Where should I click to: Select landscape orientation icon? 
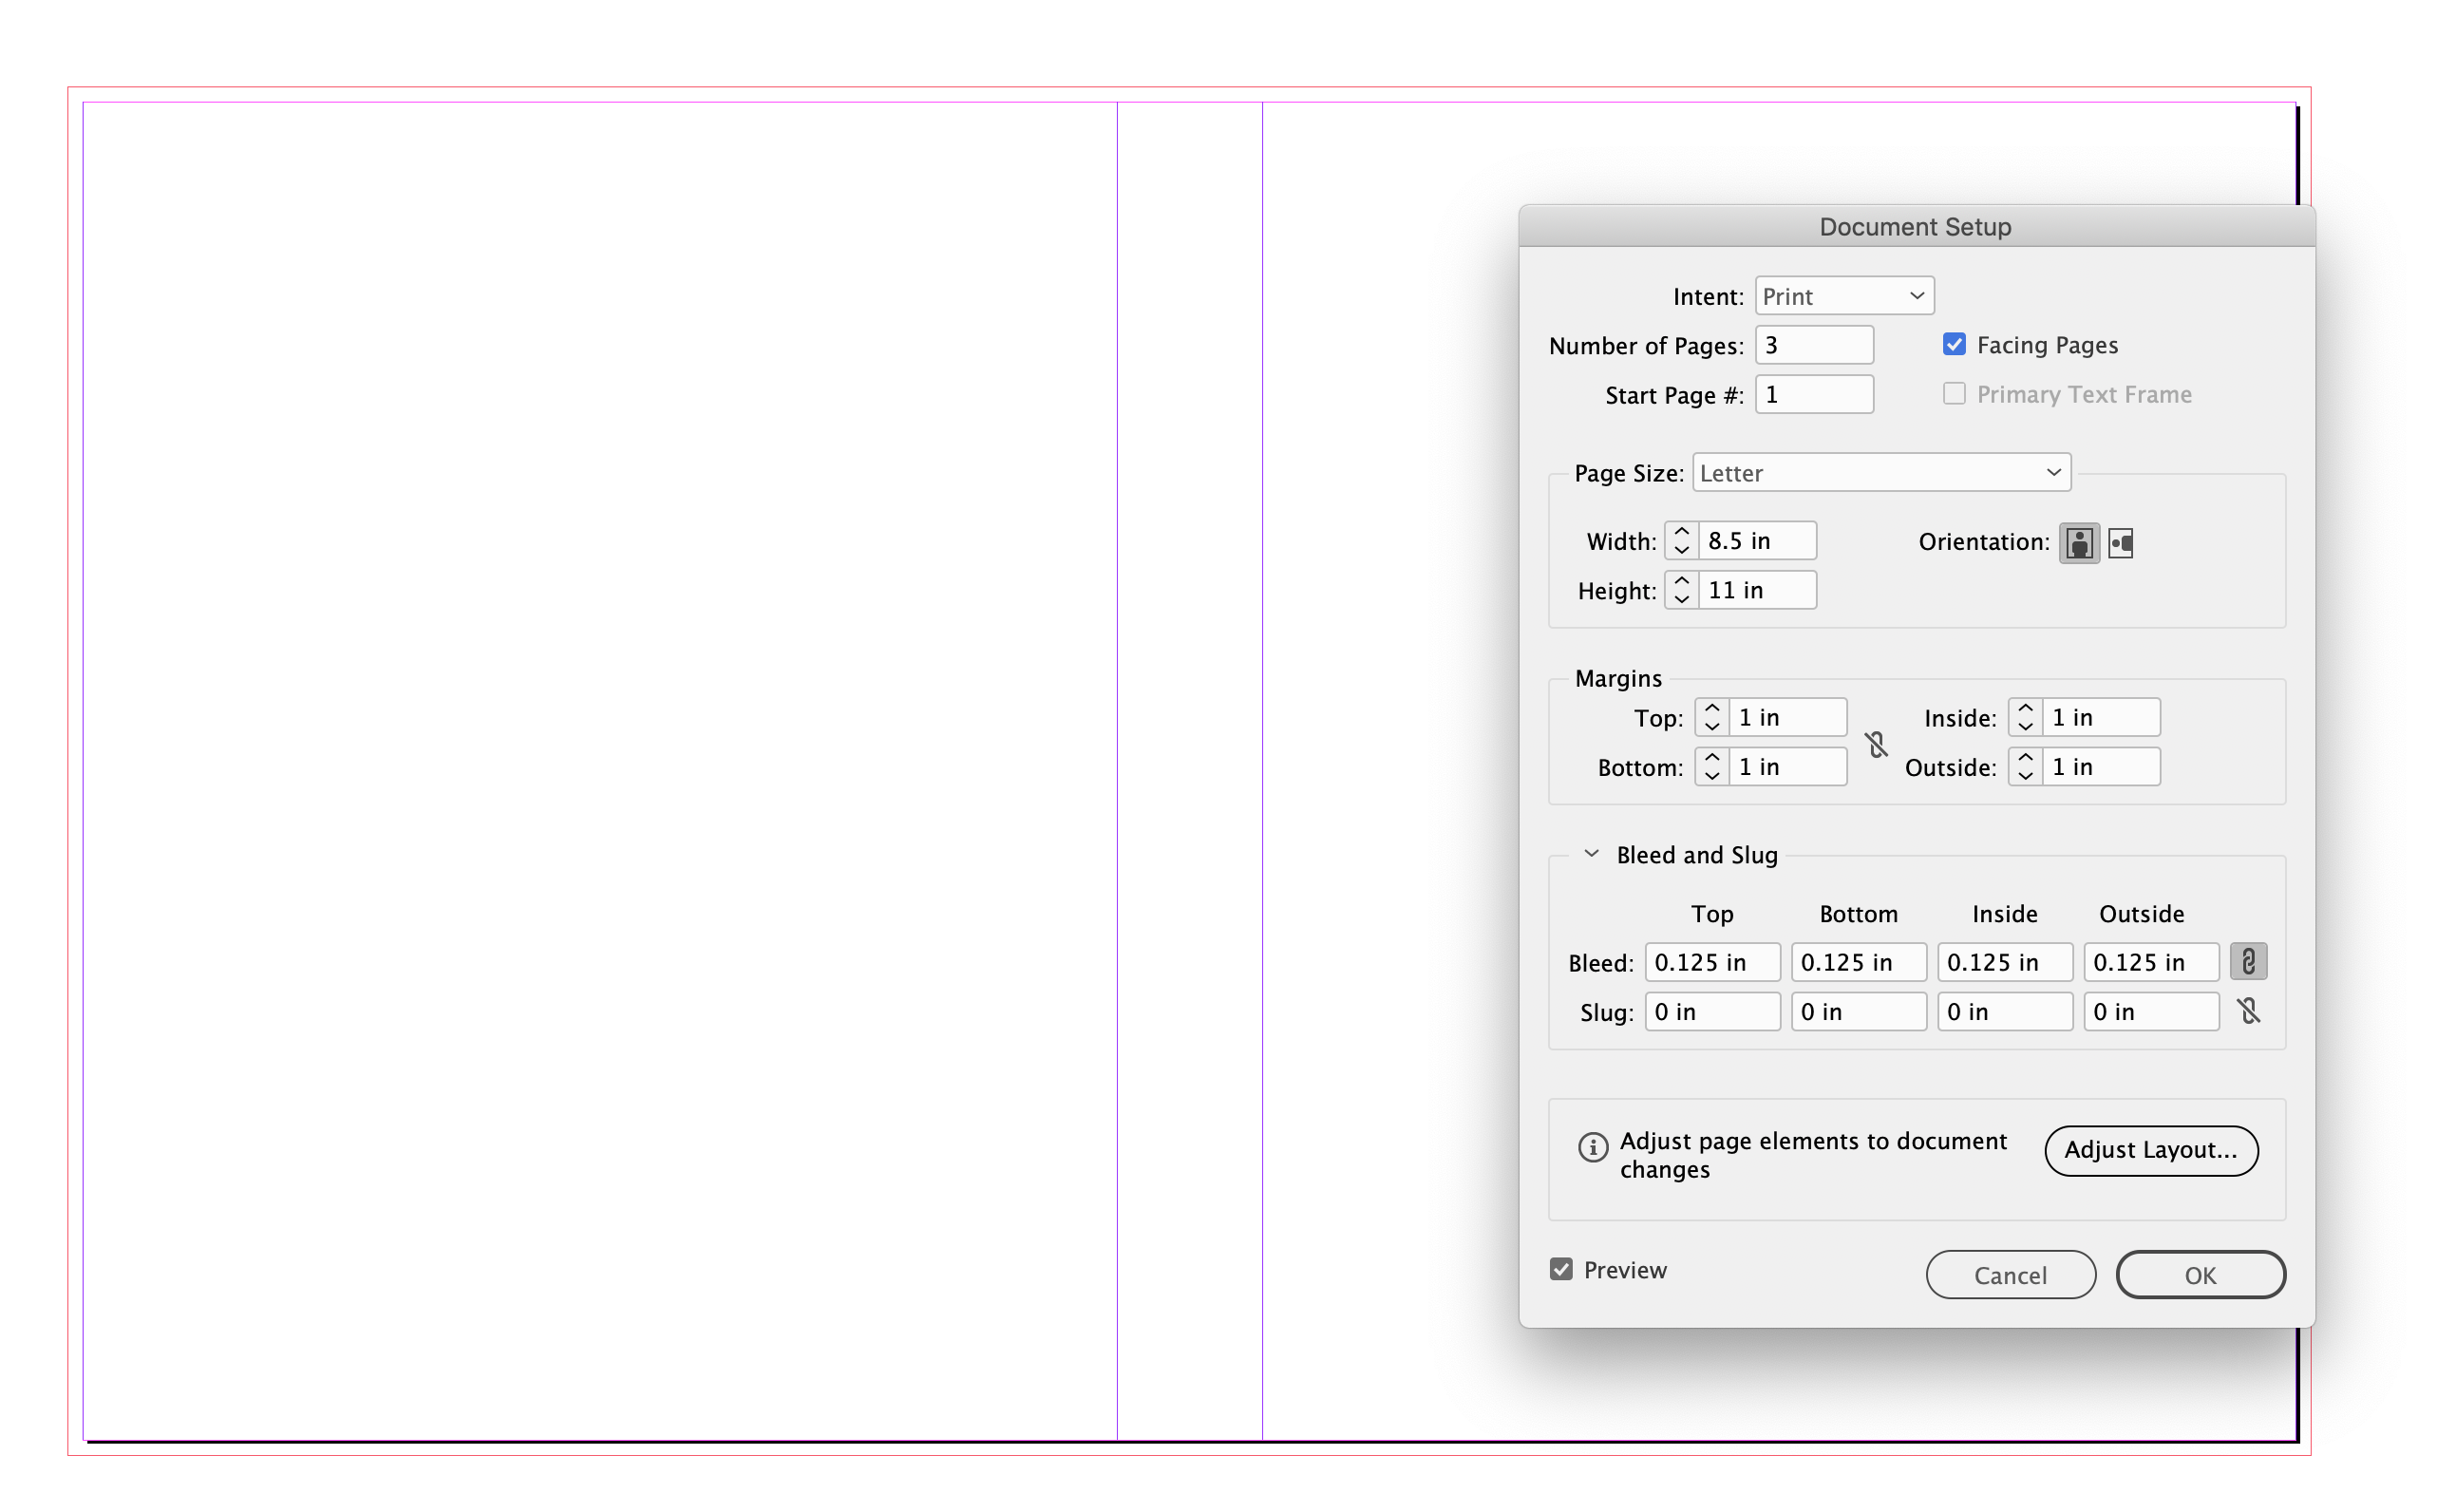pos(2121,543)
